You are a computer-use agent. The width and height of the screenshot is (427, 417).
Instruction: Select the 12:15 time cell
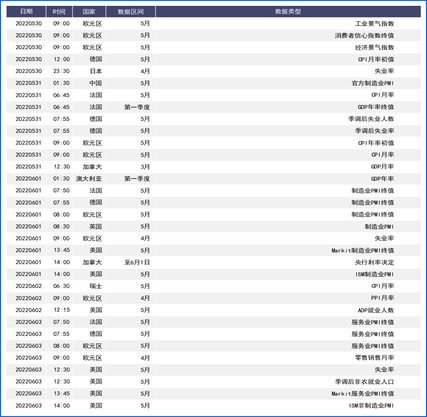tap(61, 310)
